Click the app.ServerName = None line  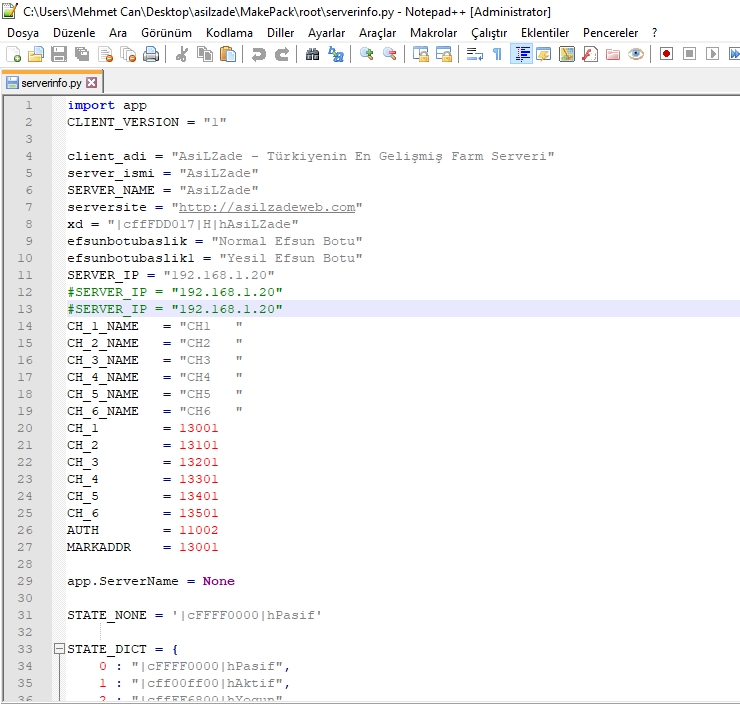coord(151,581)
